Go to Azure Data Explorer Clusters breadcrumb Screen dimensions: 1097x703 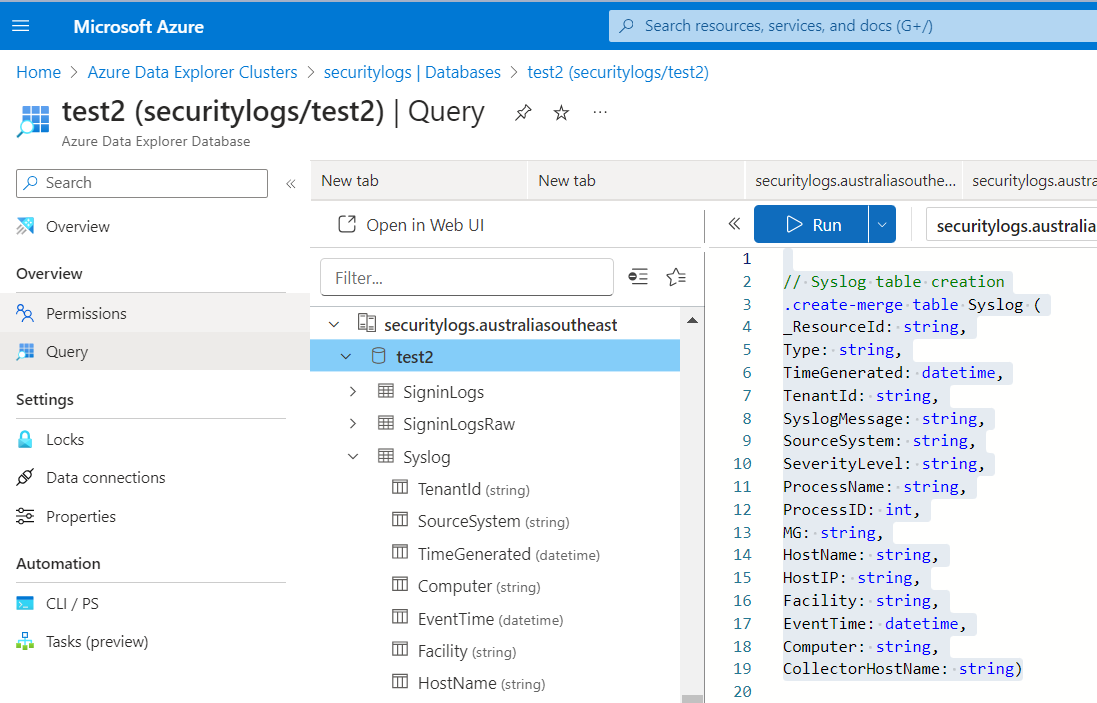(x=192, y=72)
